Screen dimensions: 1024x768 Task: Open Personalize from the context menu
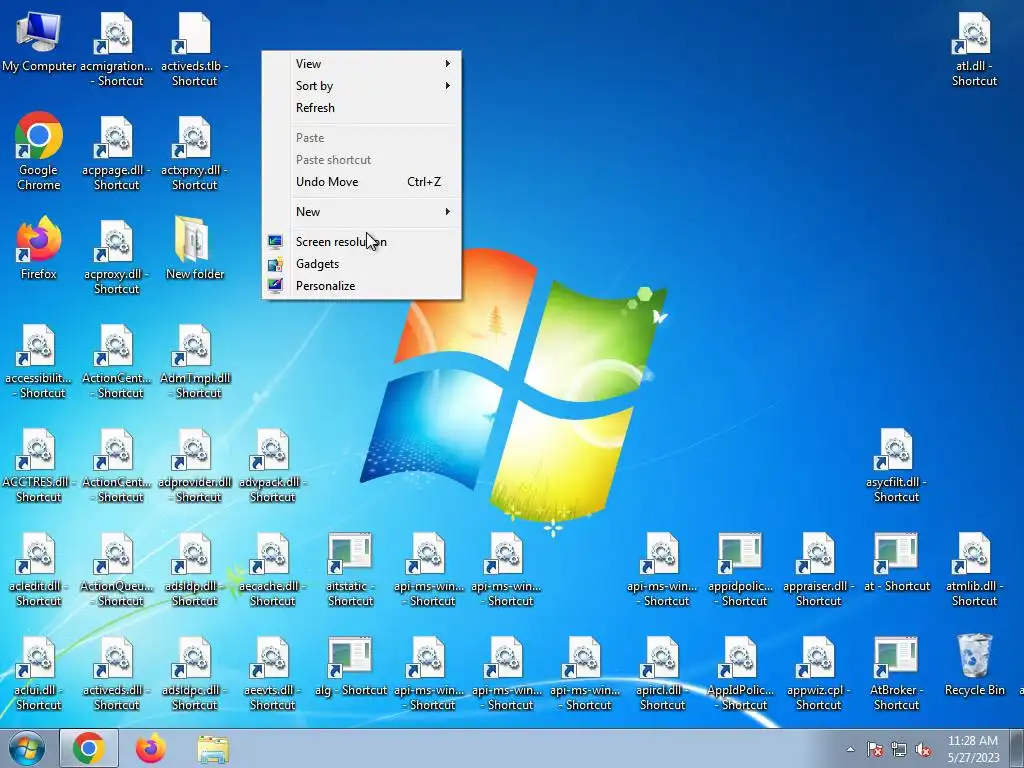coord(362,286)
